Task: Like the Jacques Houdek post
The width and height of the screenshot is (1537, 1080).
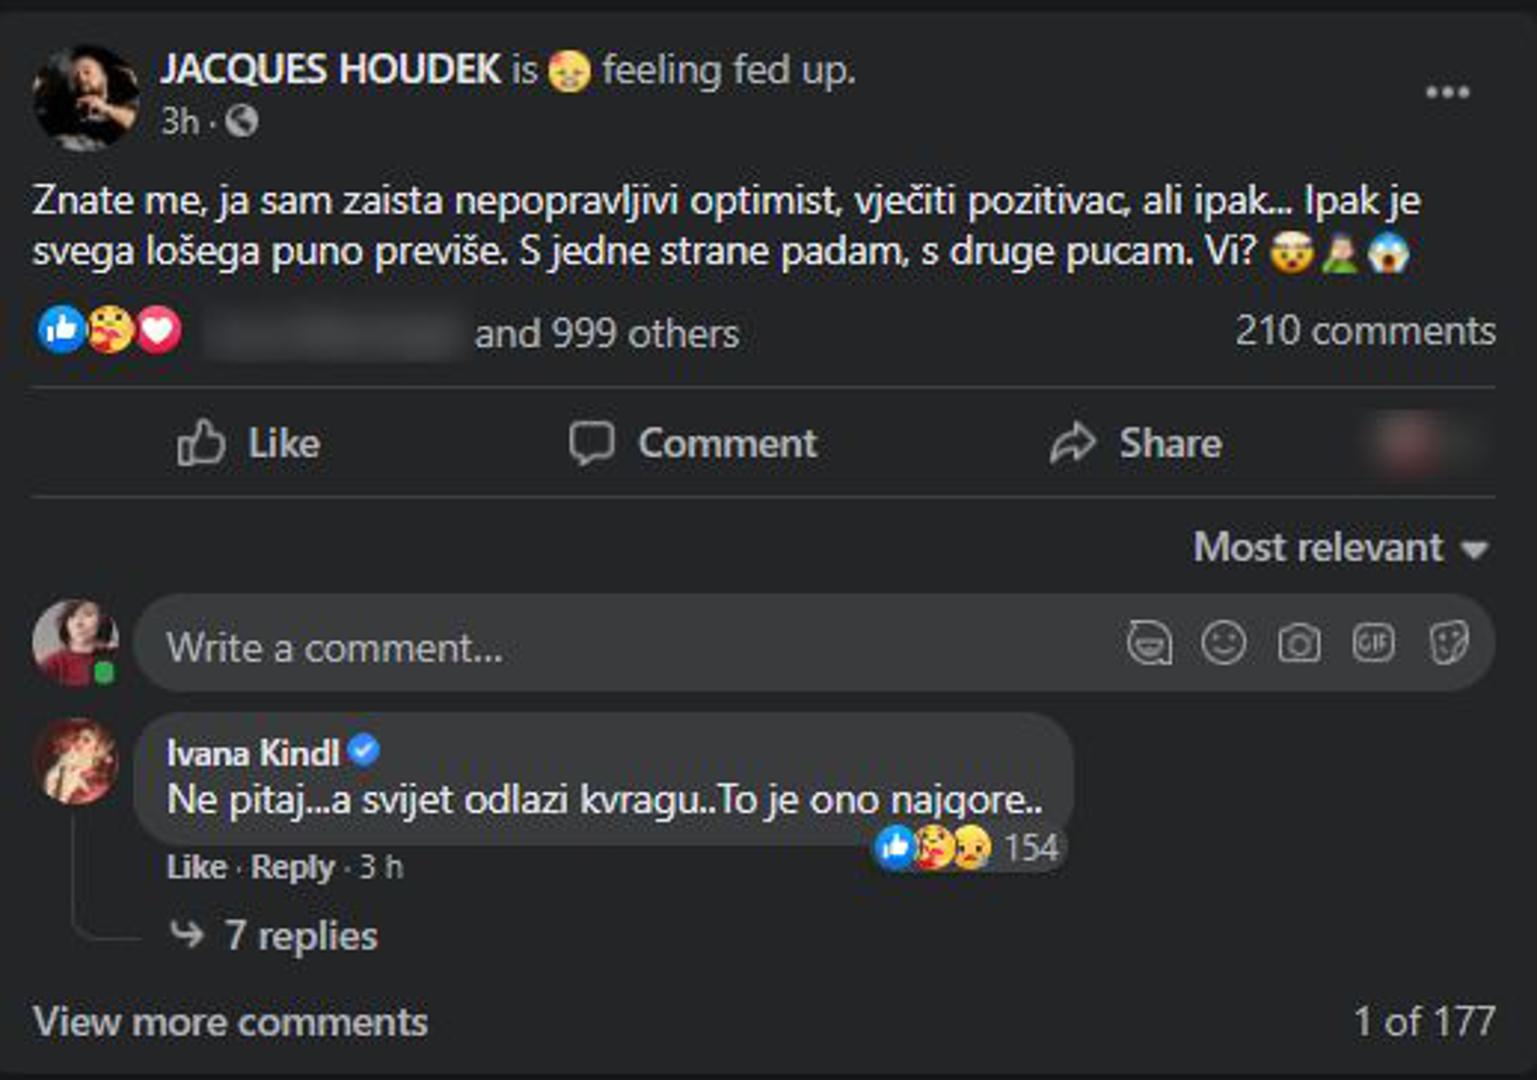Action: tap(249, 443)
